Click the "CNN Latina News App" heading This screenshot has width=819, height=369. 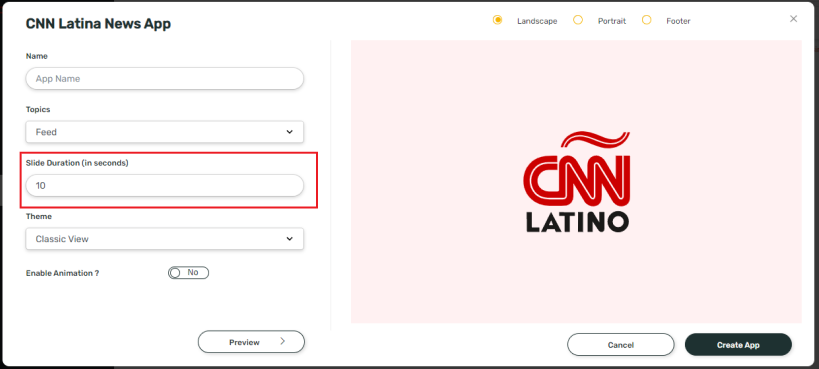click(98, 24)
